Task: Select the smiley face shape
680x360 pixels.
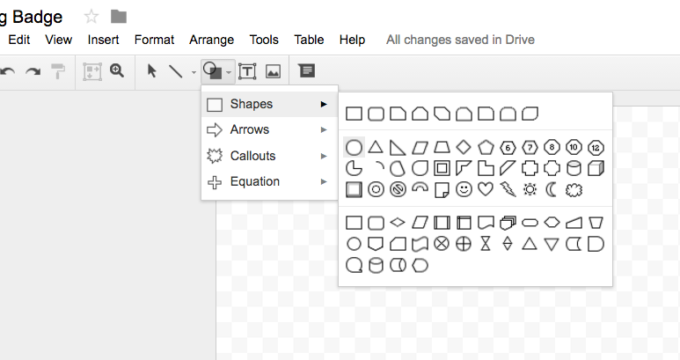Action: (464, 190)
